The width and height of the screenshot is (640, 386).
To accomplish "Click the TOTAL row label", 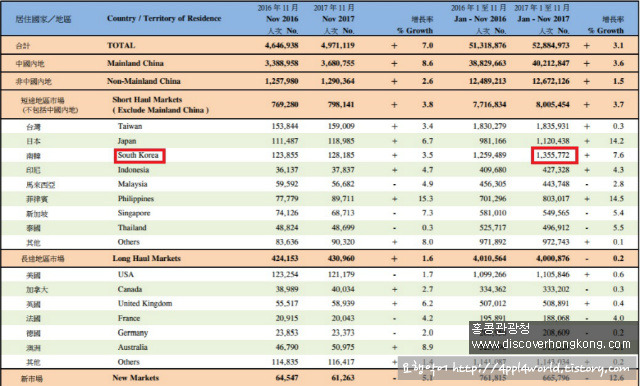I will point(121,45).
